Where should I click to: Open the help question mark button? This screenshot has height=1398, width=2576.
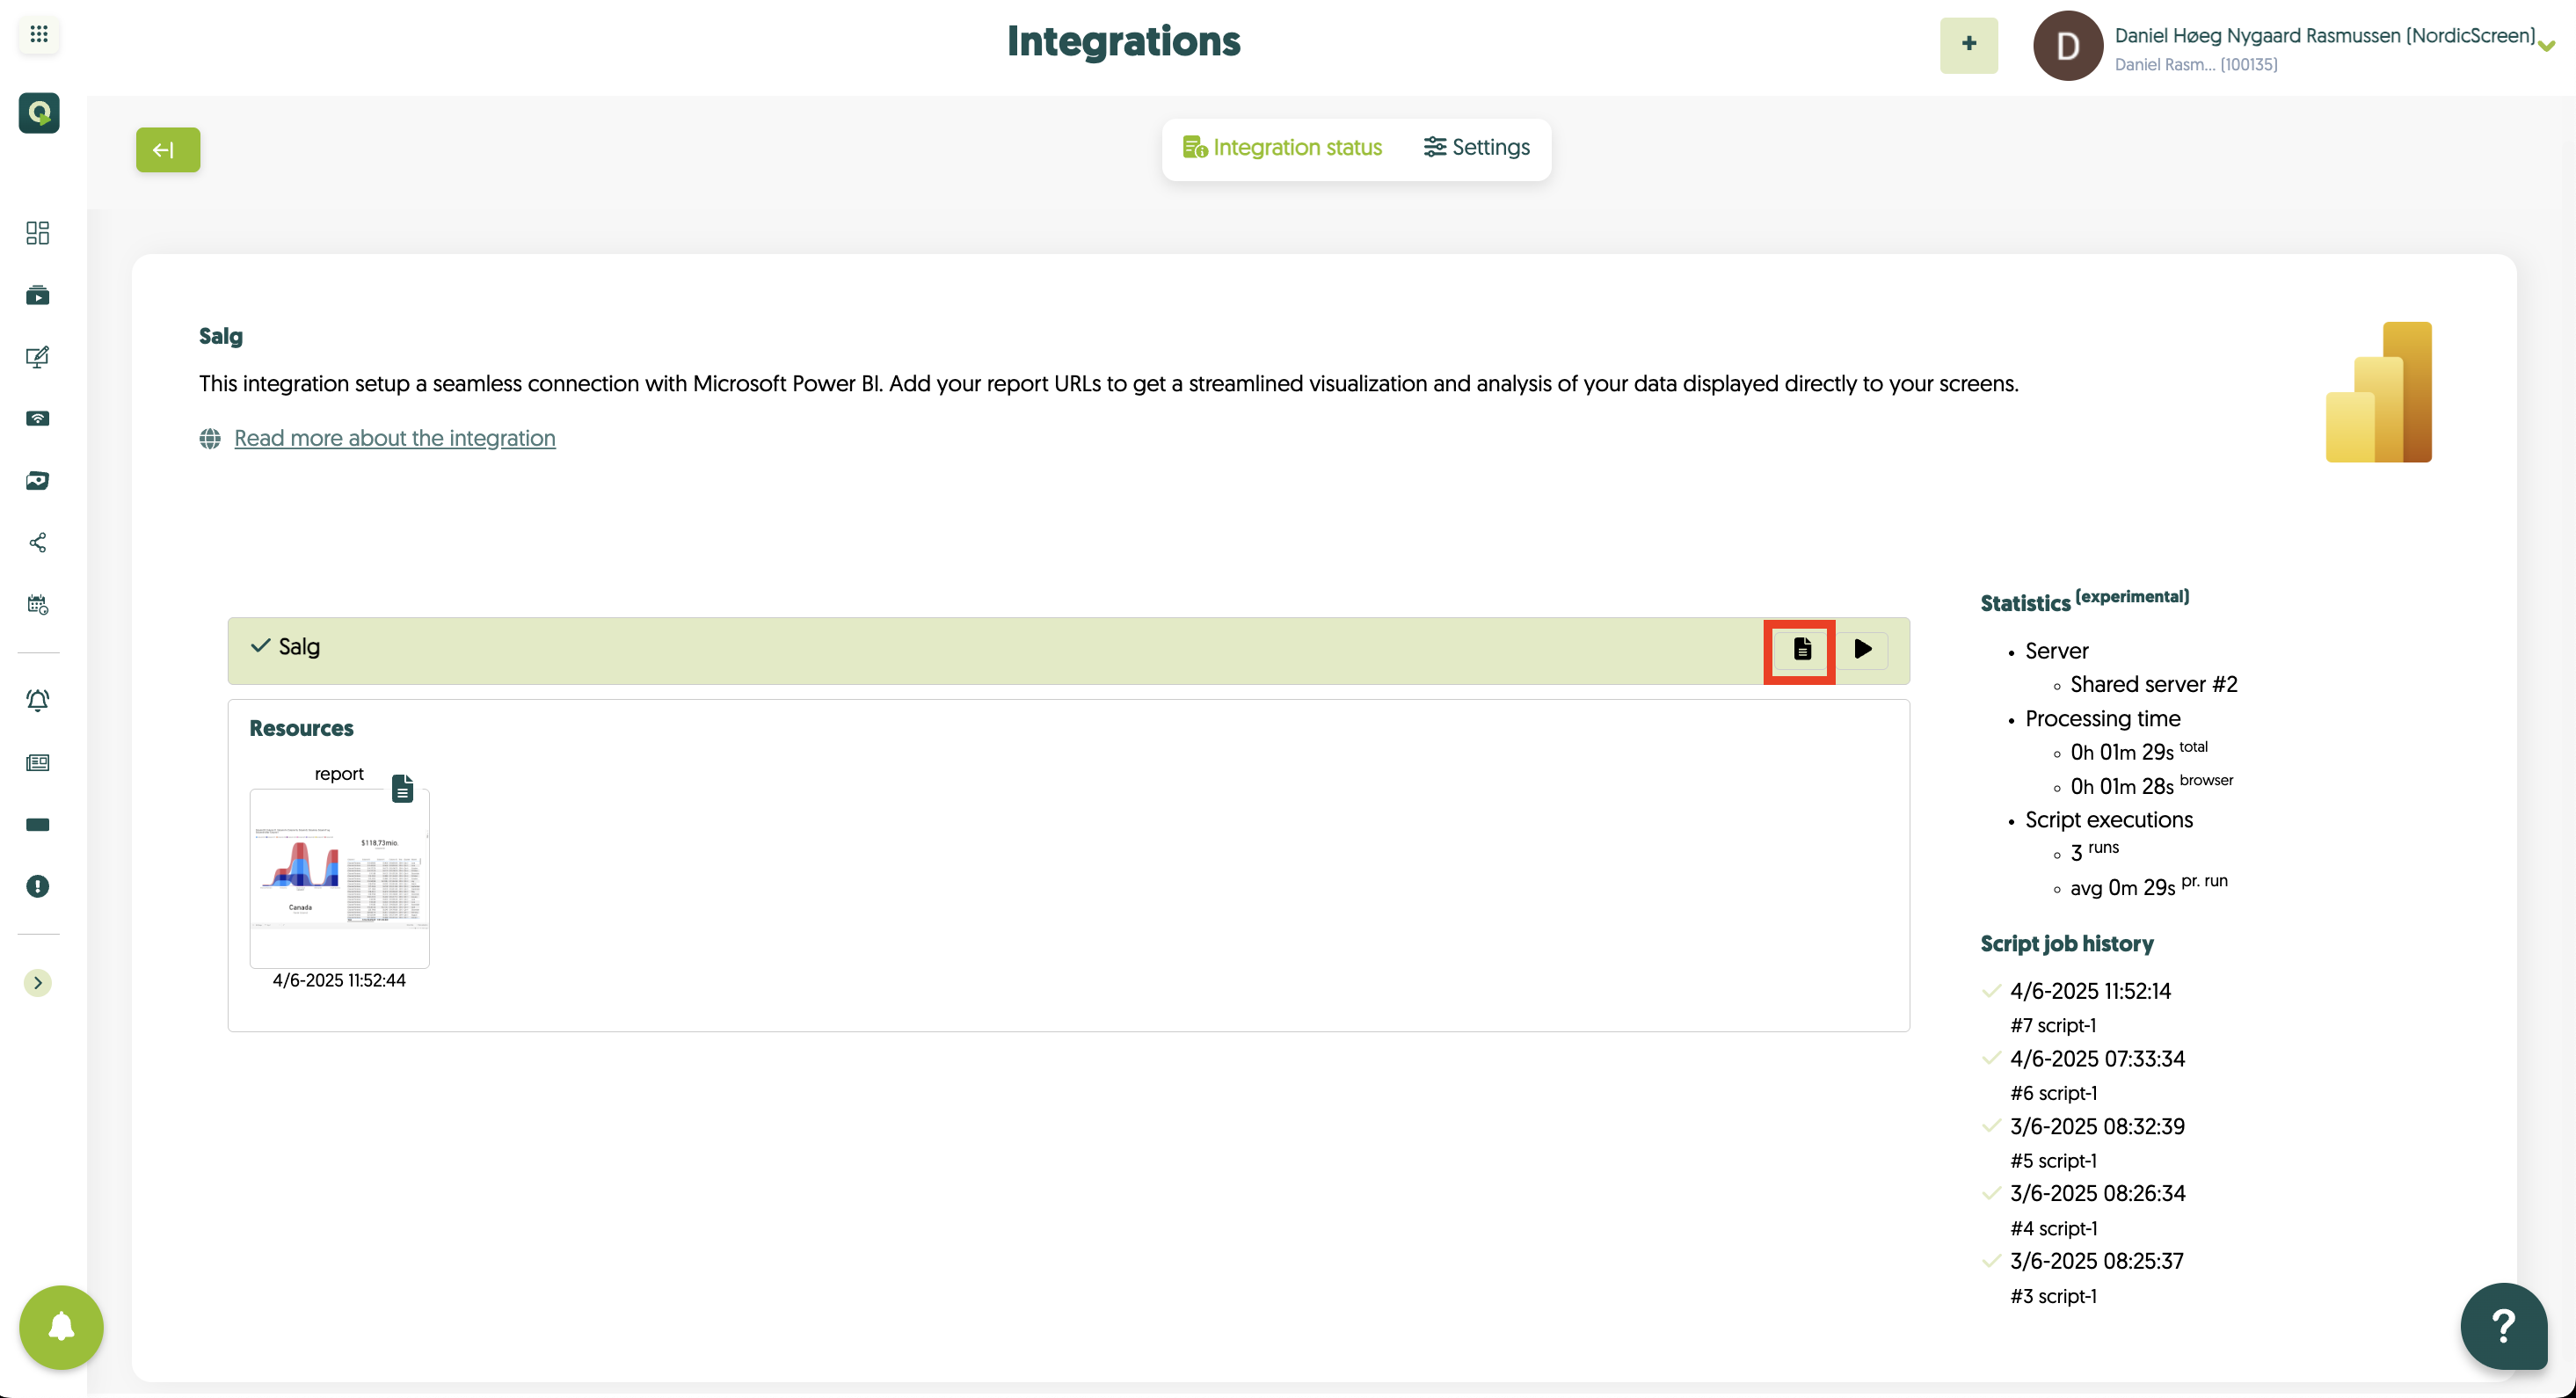[2503, 1326]
